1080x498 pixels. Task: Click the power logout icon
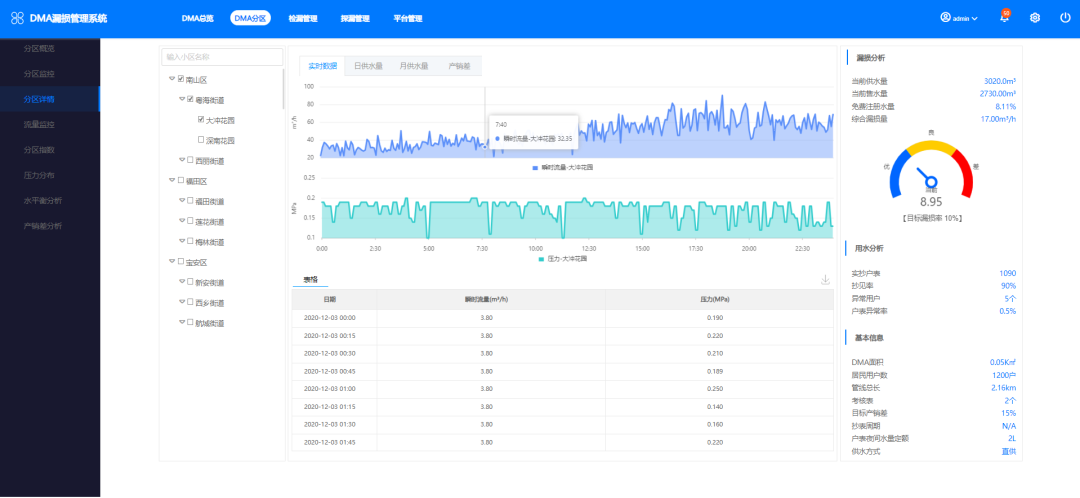click(1065, 19)
